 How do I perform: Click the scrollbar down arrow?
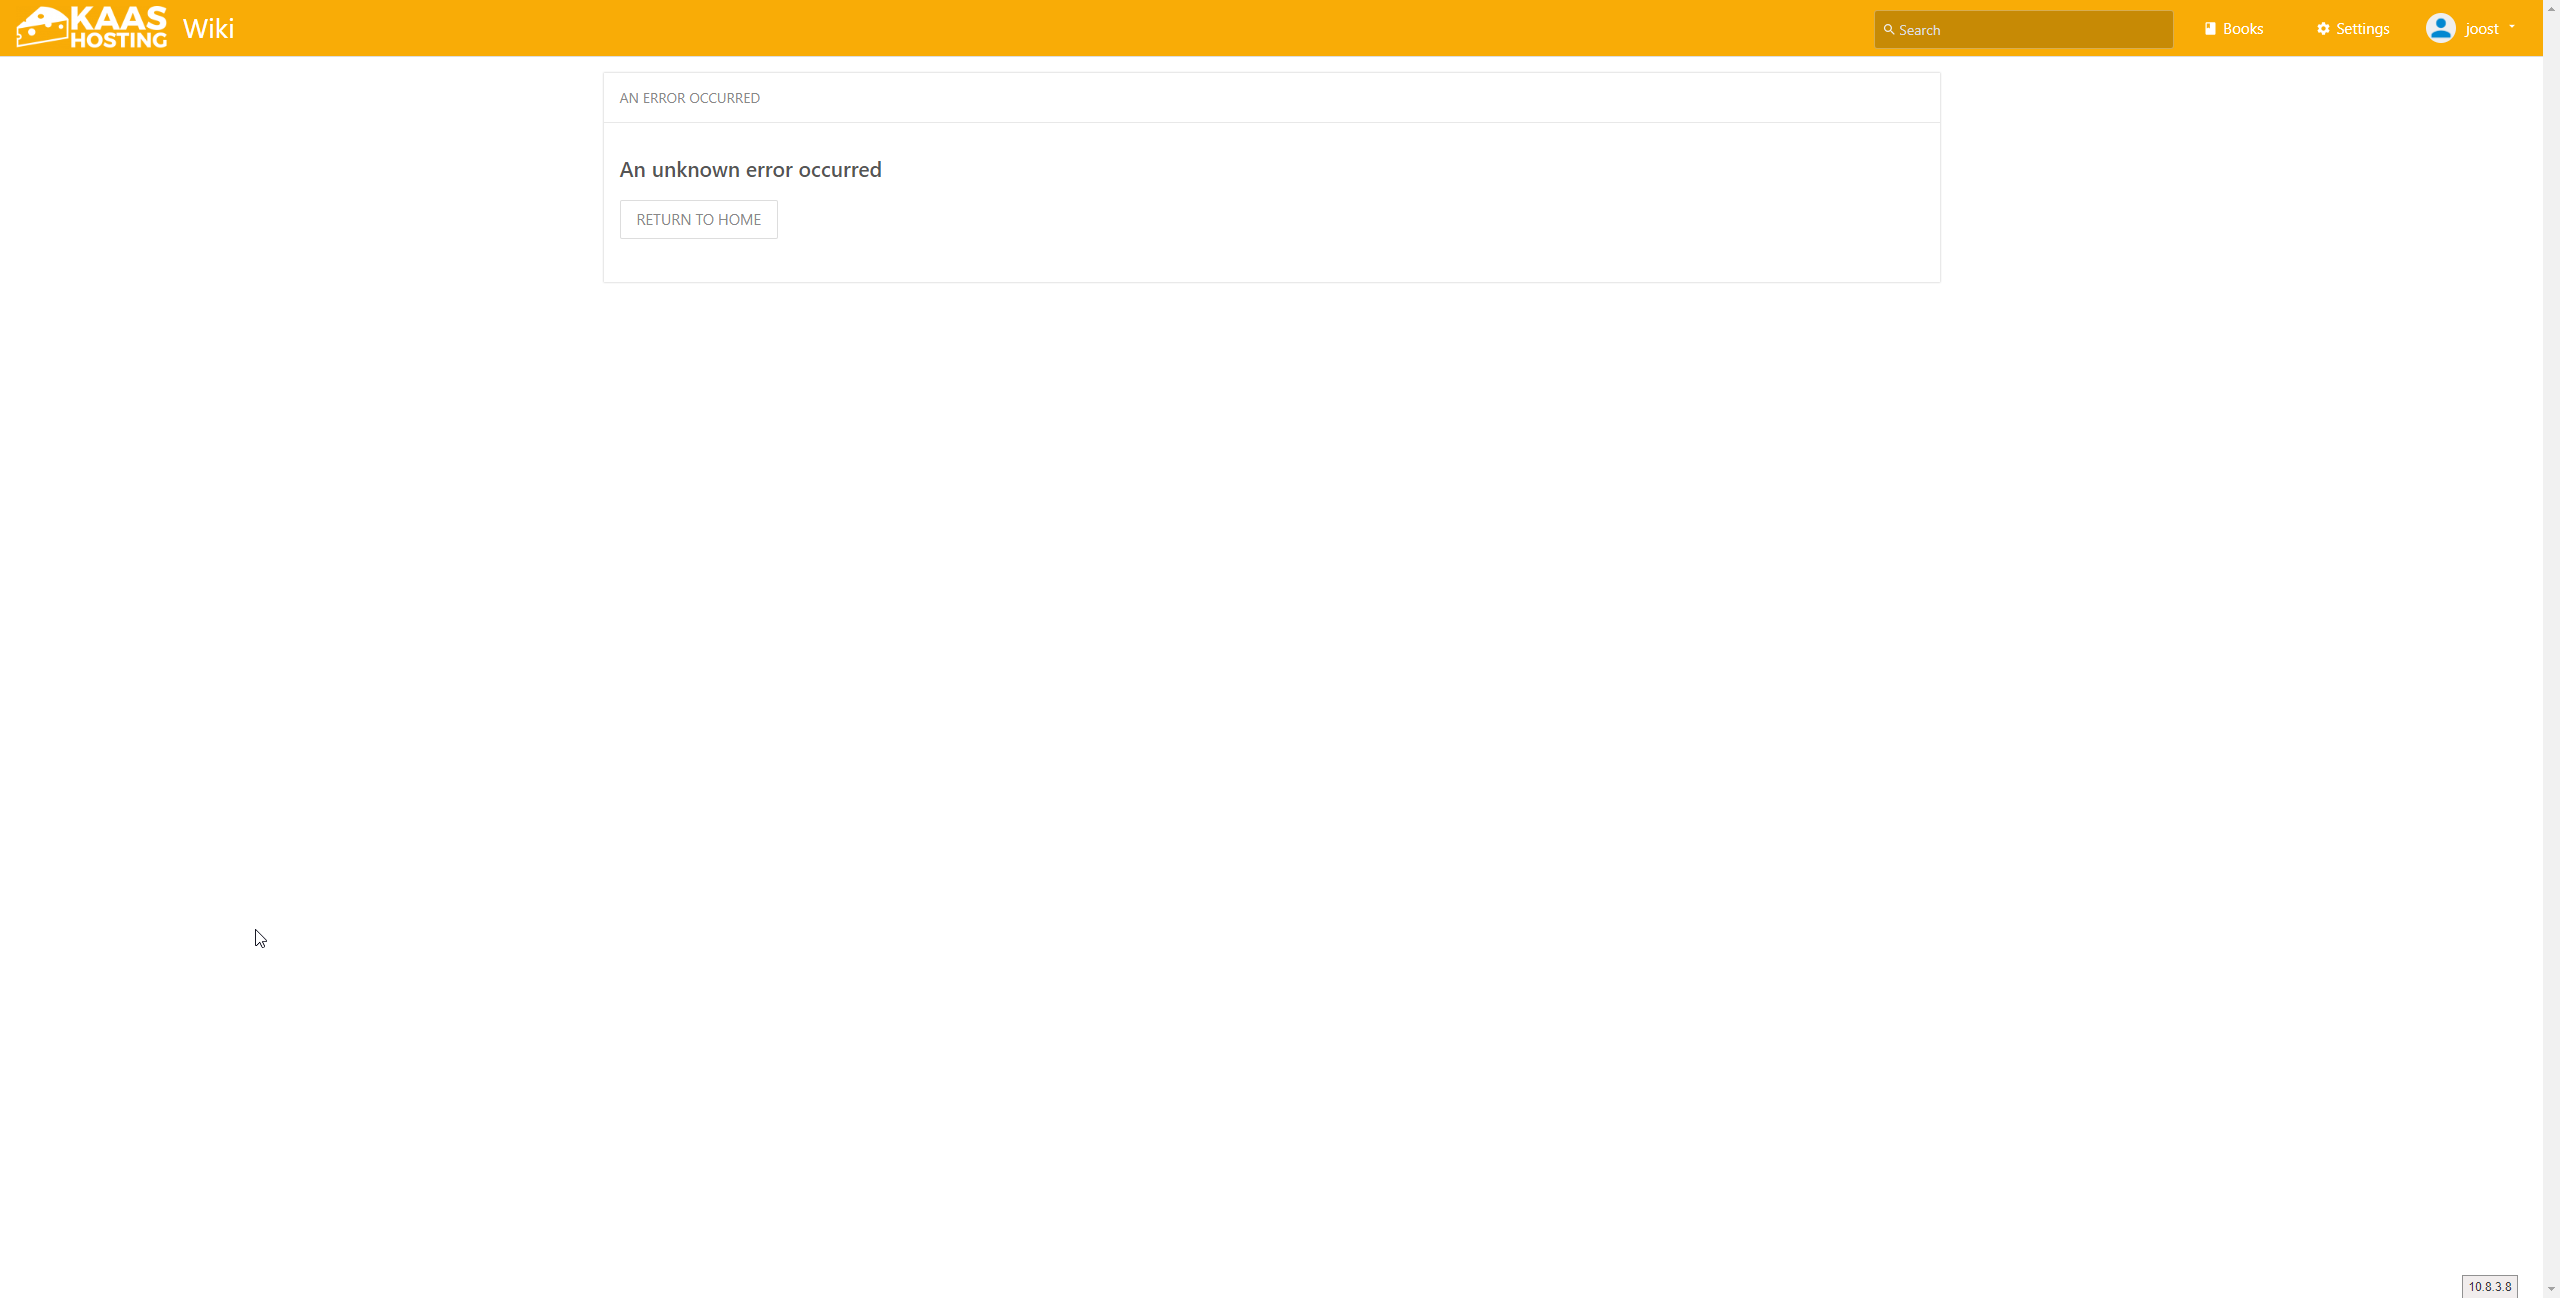(2551, 1290)
